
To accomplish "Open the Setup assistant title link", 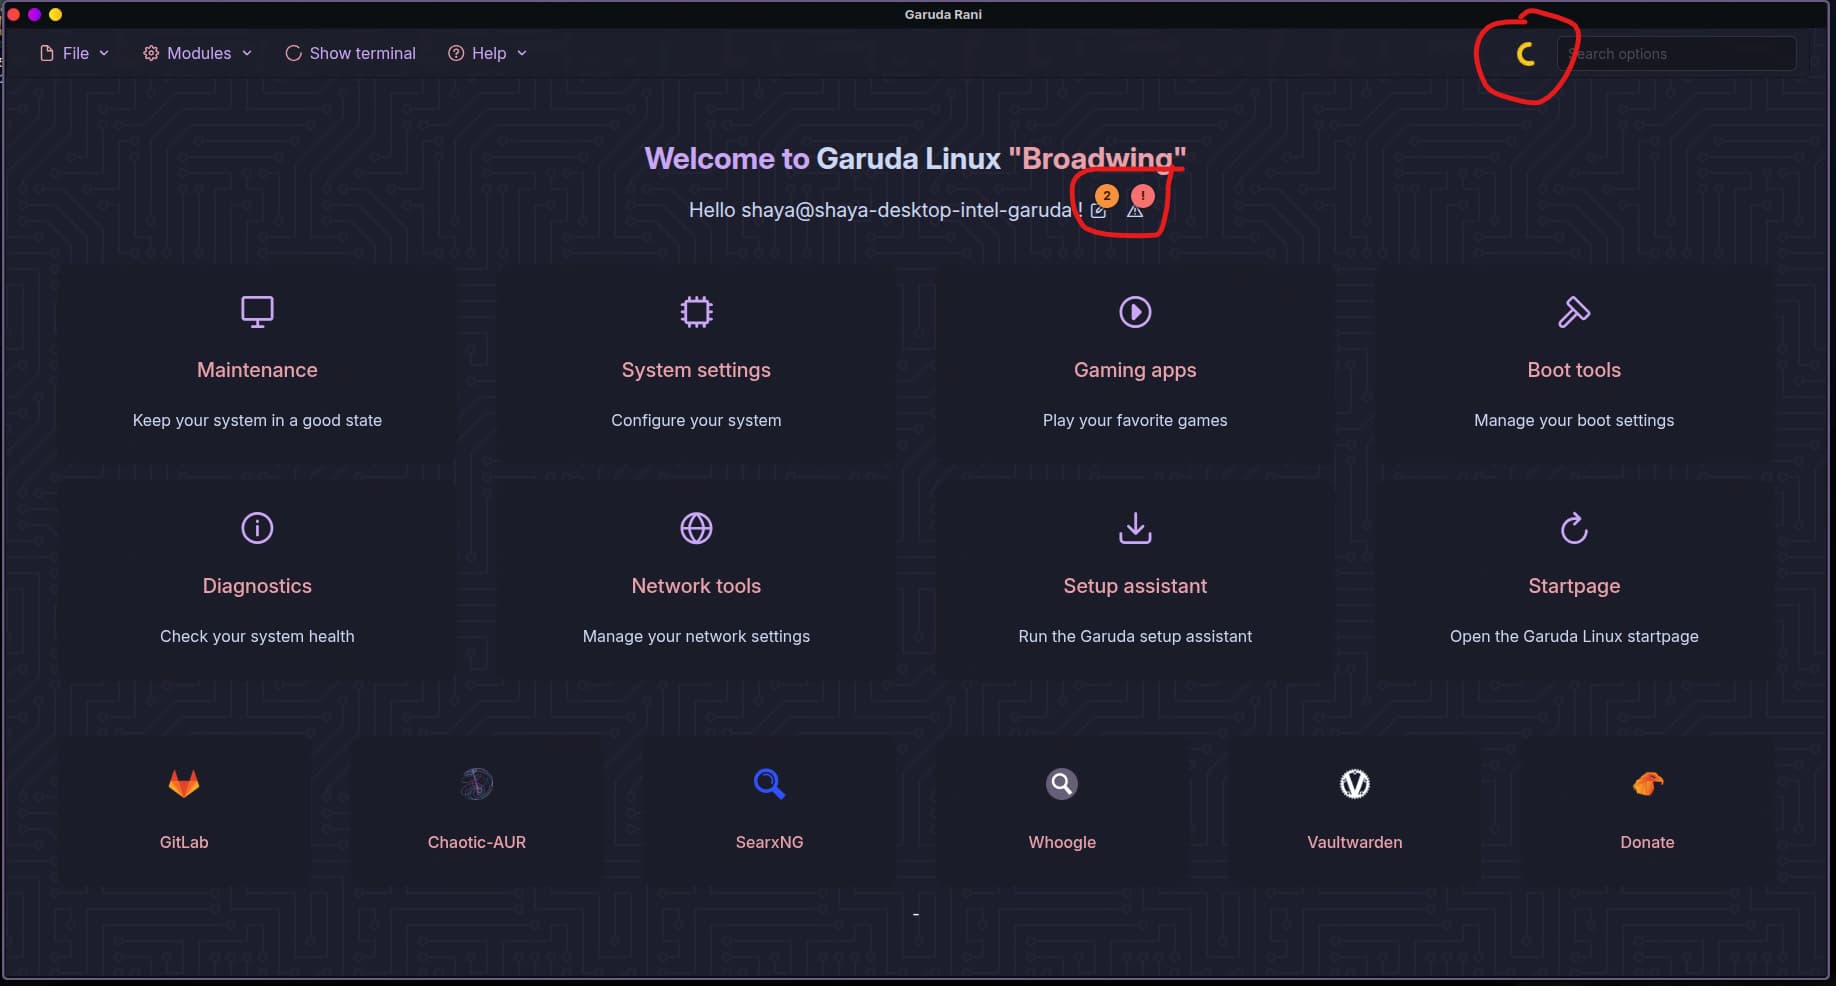I will 1135,586.
